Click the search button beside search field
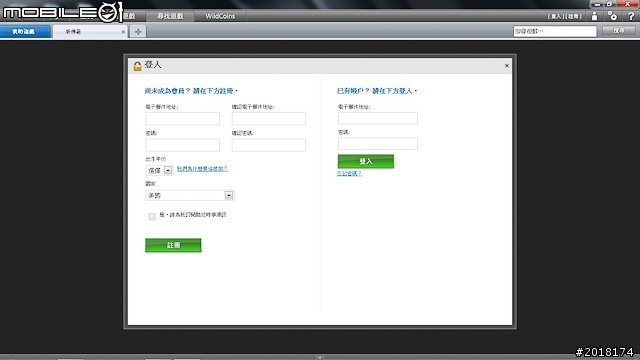The image size is (640, 360). pyautogui.click(x=618, y=31)
